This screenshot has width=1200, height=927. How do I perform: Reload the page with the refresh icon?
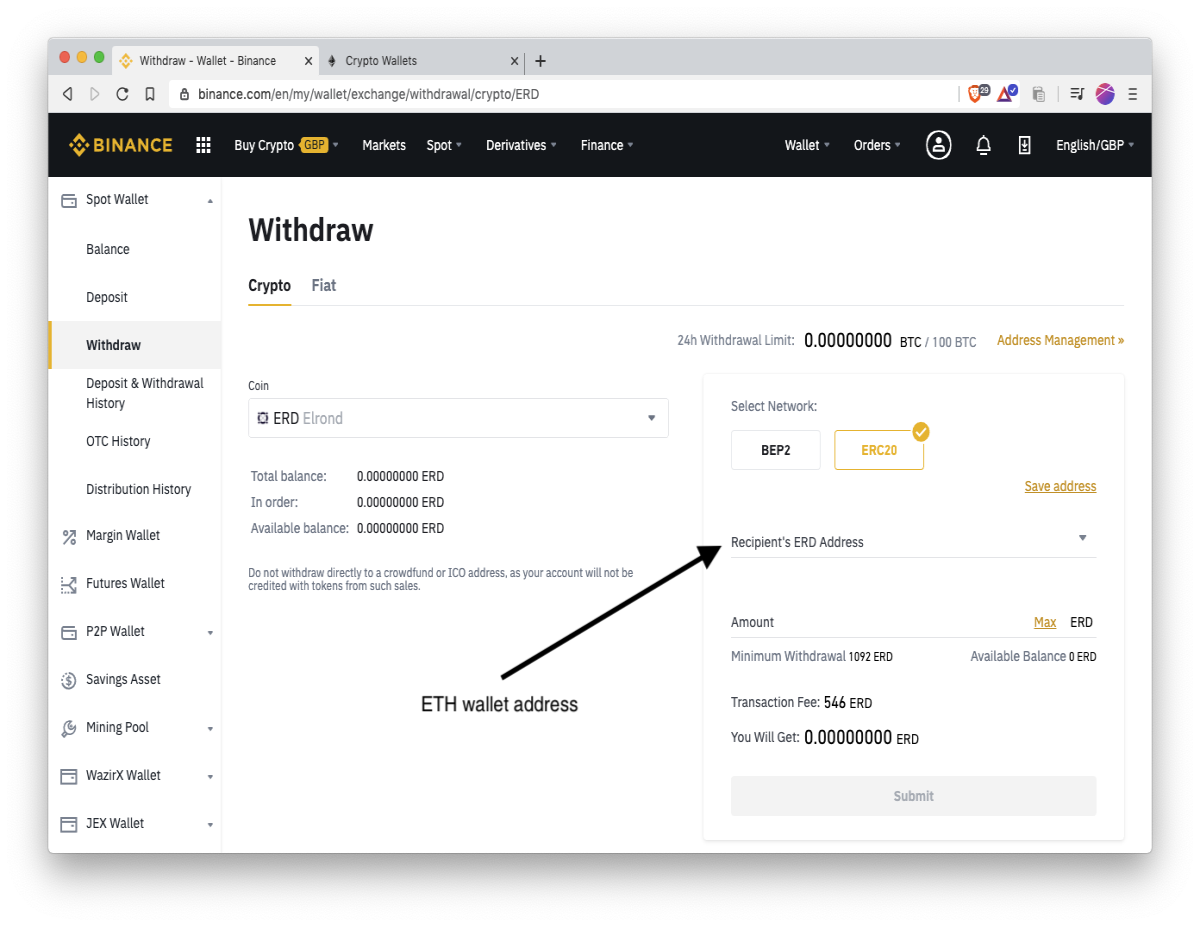122,94
